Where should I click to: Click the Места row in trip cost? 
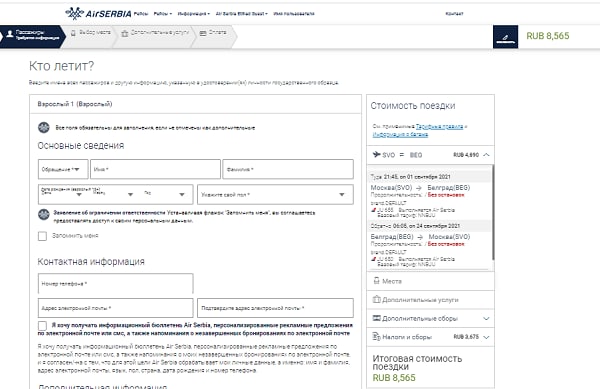click(x=430, y=281)
